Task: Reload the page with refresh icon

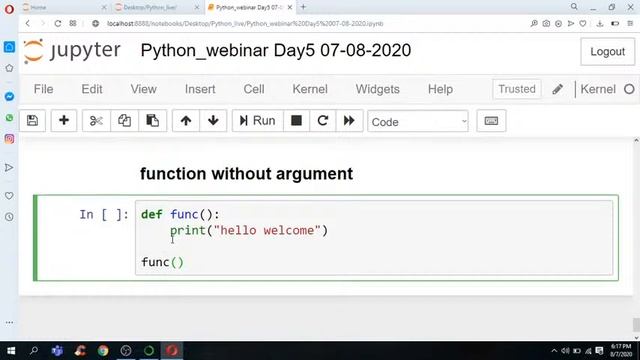Action: tap(58, 24)
